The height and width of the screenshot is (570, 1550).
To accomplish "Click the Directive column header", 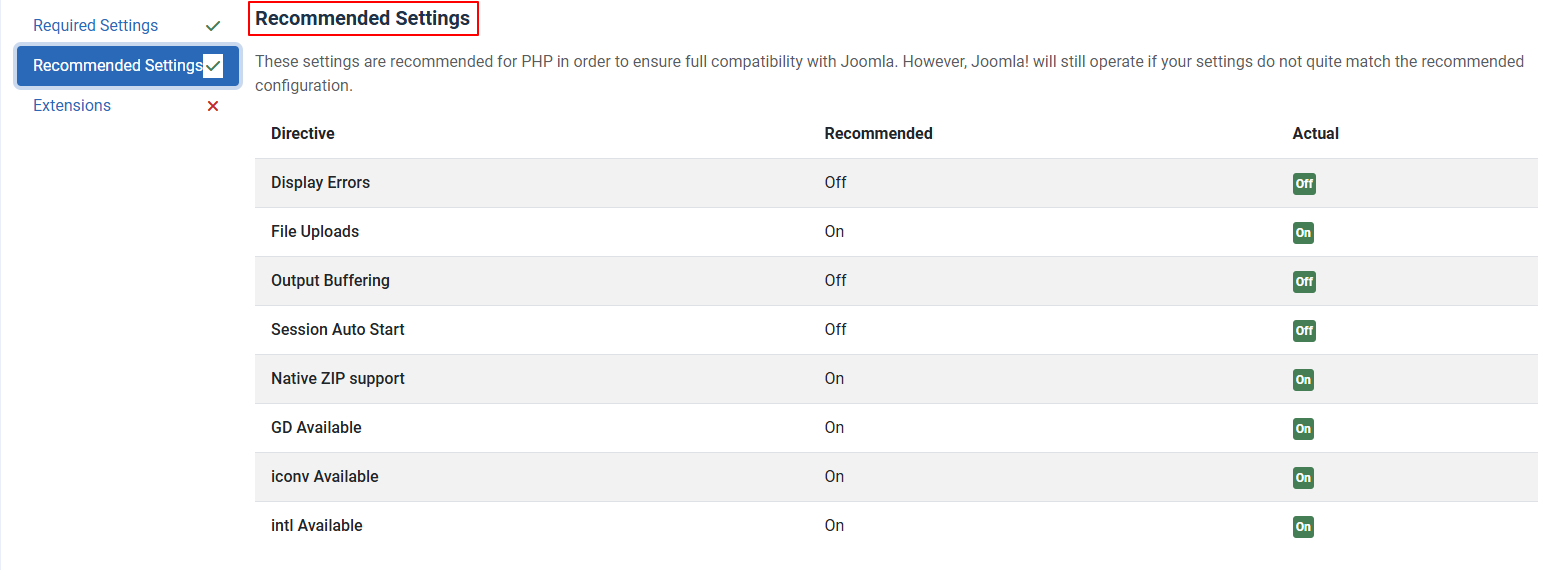I will [303, 133].
